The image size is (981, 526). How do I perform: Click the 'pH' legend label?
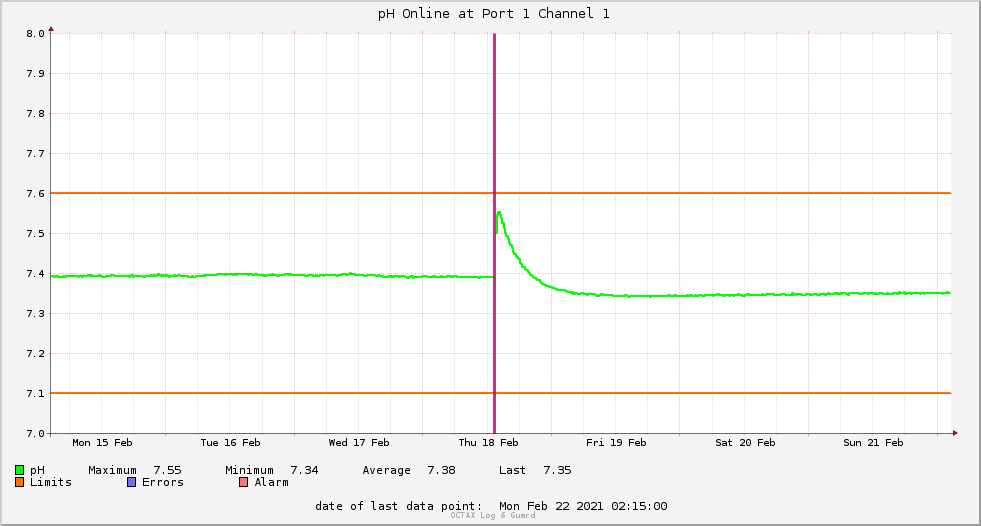38,471
